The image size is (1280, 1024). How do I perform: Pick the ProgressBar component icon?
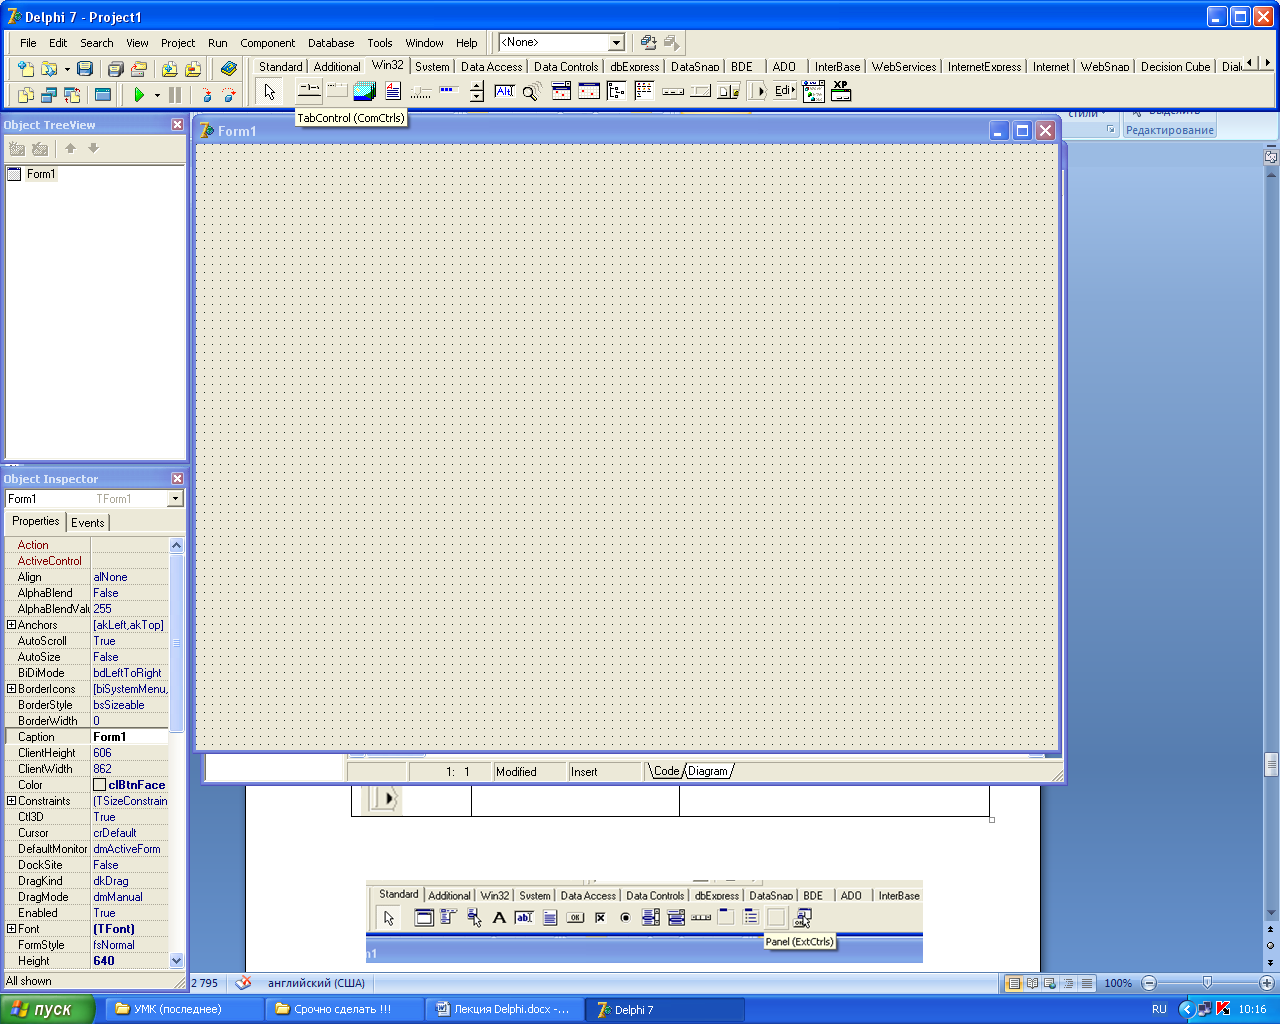pos(449,92)
